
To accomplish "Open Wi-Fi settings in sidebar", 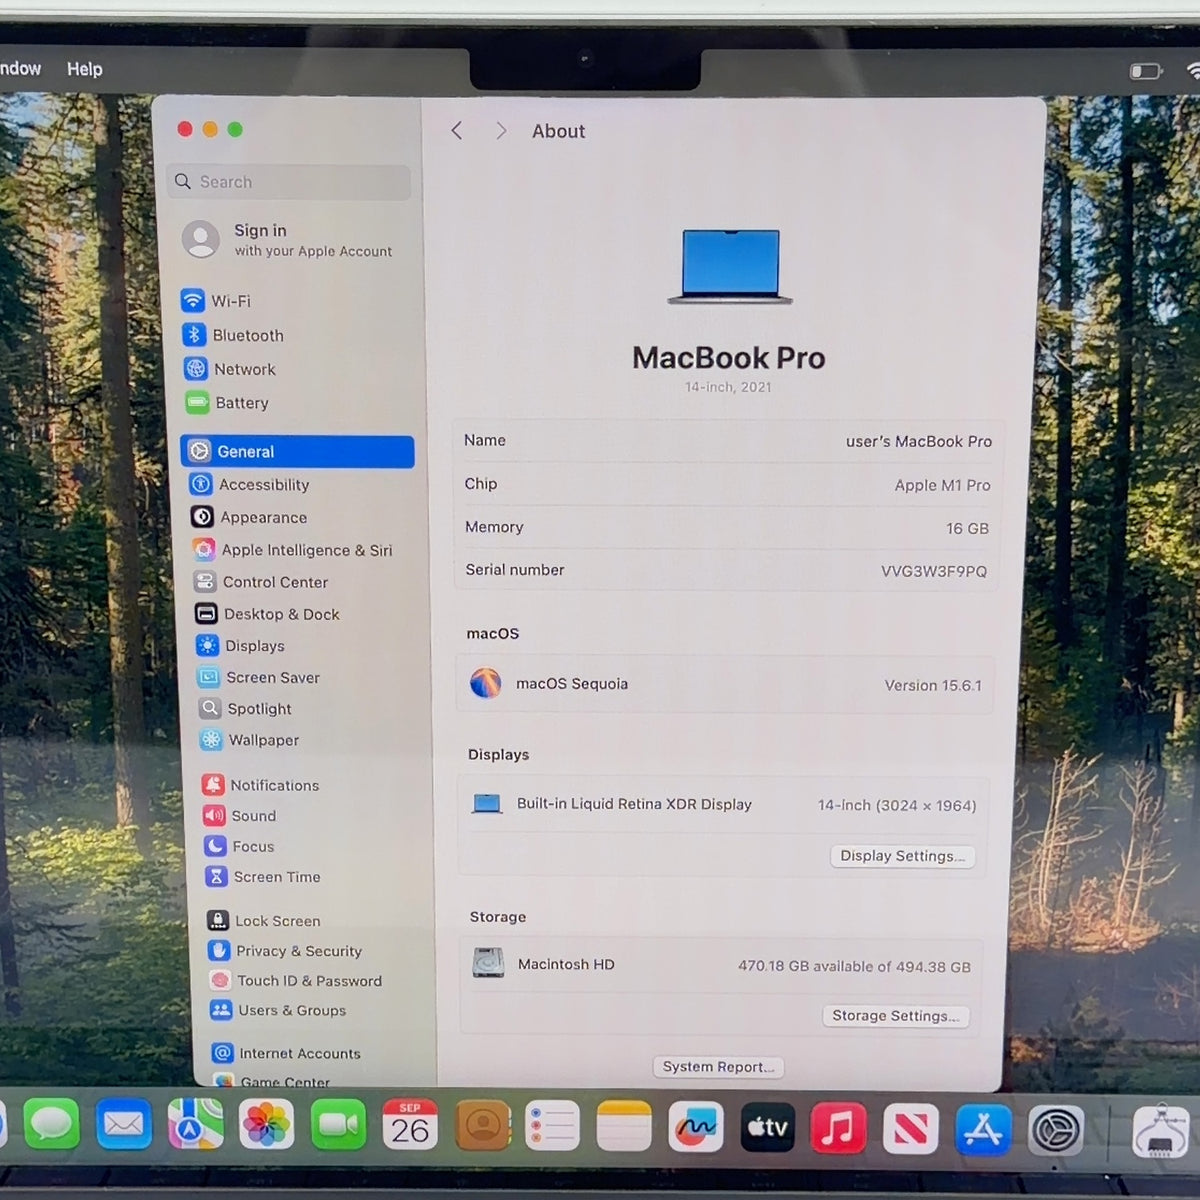I will [216, 301].
